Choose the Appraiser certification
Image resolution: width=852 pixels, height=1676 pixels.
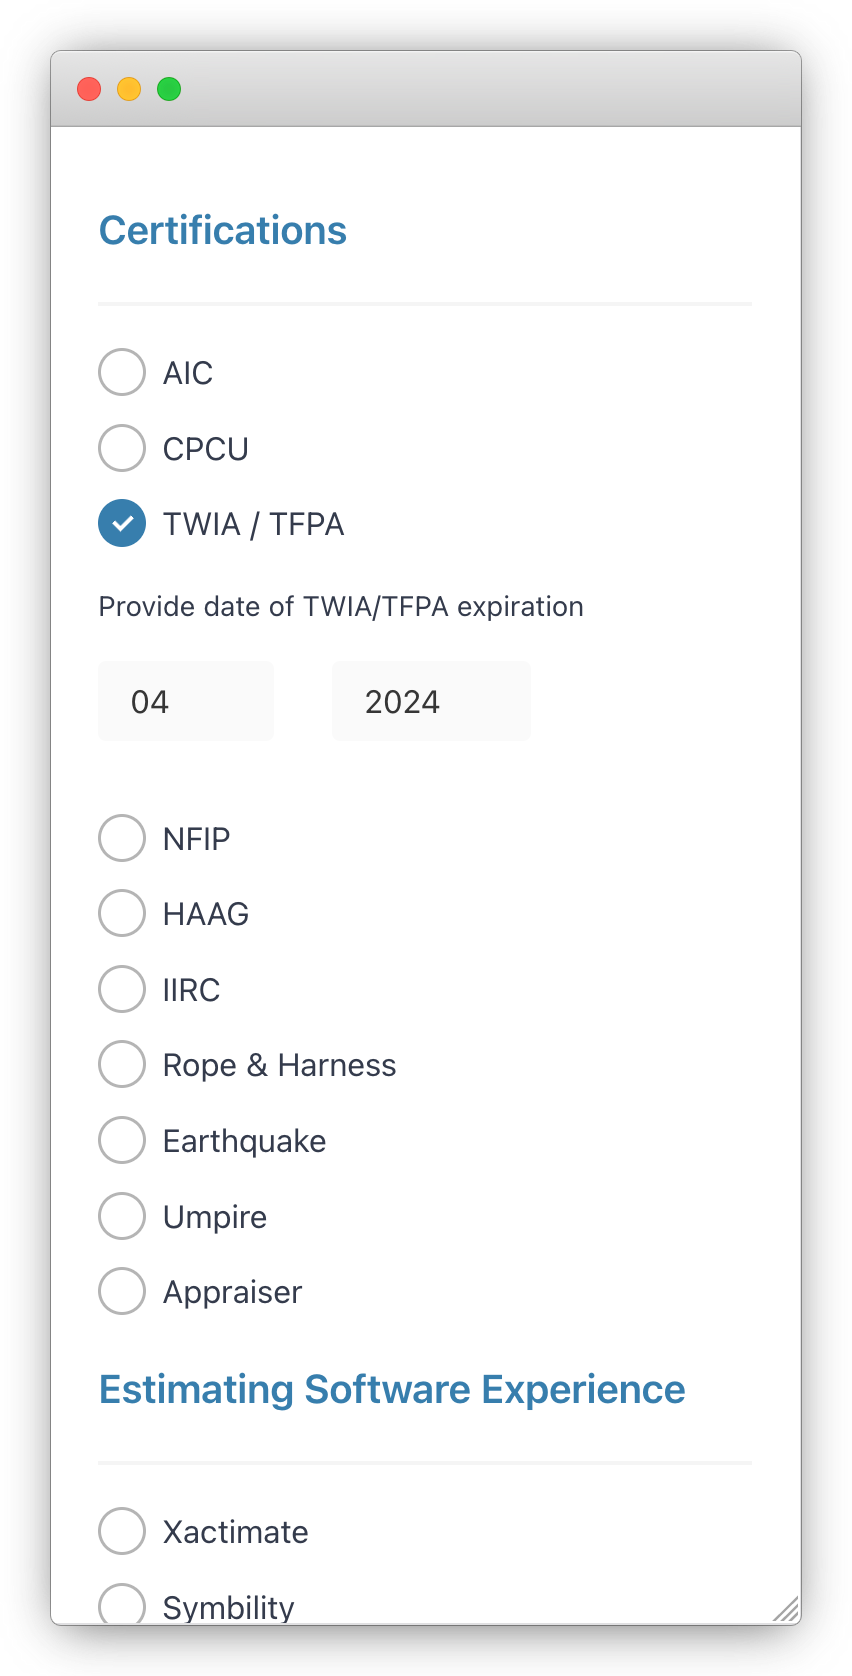pos(122,1291)
